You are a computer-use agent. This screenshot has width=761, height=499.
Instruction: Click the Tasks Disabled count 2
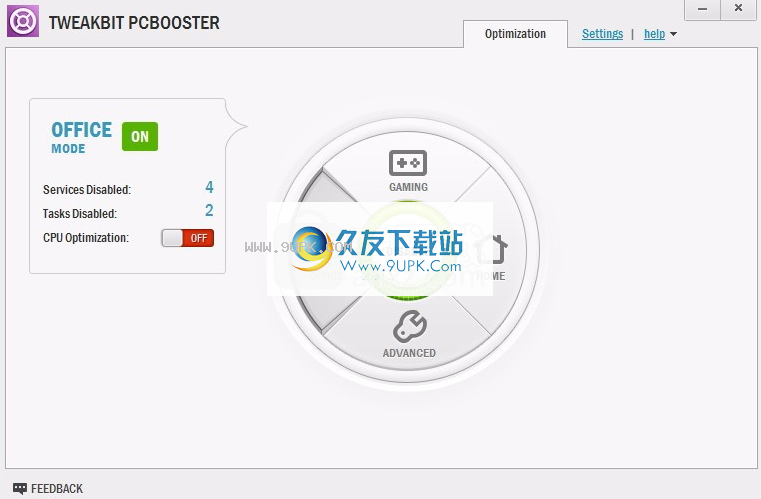tap(209, 210)
